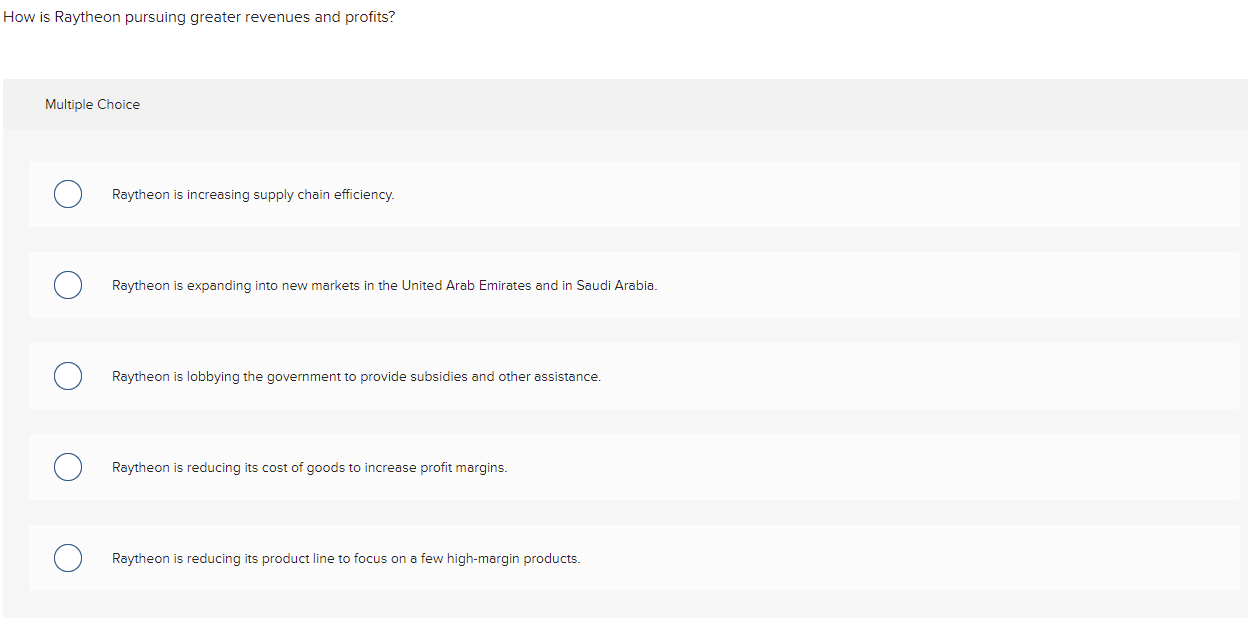This screenshot has width=1248, height=618.
Task: Click the question about Raytheon revenues
Action: coord(198,17)
